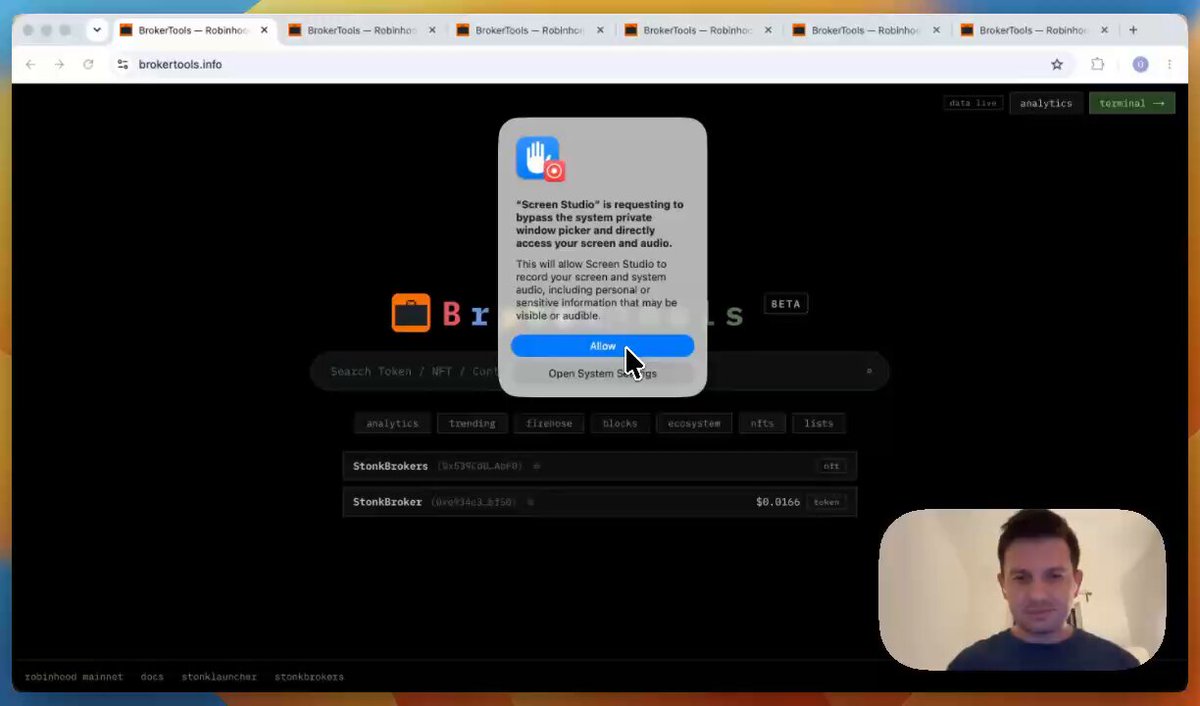
Task: Open the docs footer link
Action: click(x=152, y=677)
